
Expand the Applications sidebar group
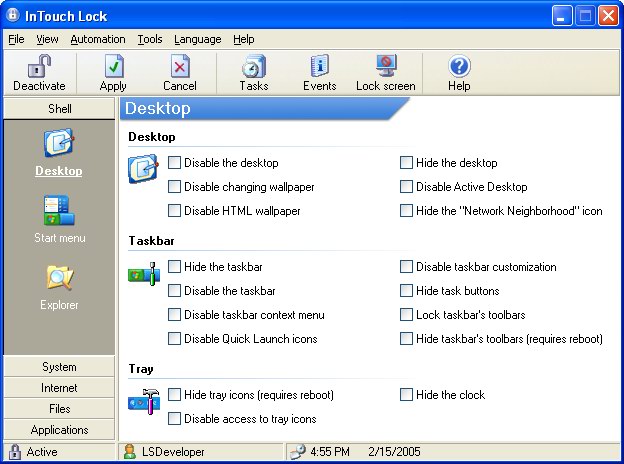59,430
